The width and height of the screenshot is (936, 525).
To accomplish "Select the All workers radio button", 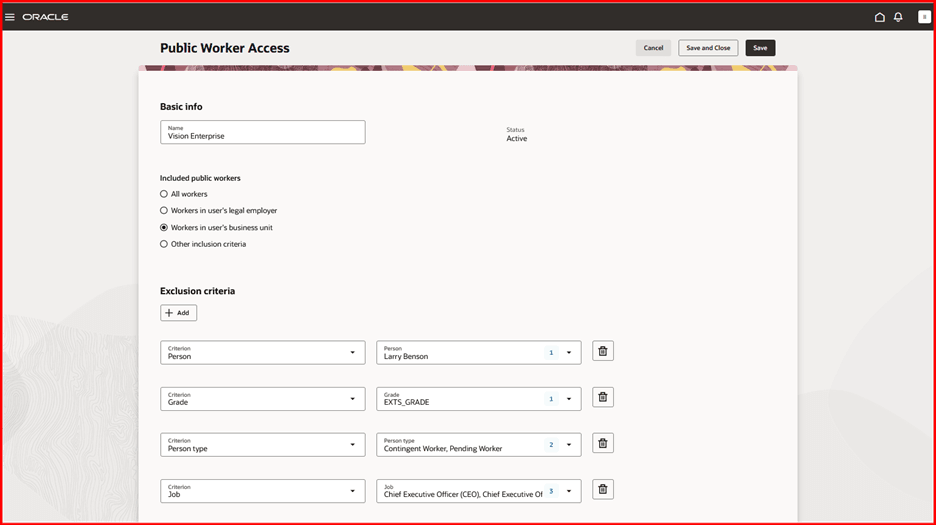I will (x=164, y=194).
